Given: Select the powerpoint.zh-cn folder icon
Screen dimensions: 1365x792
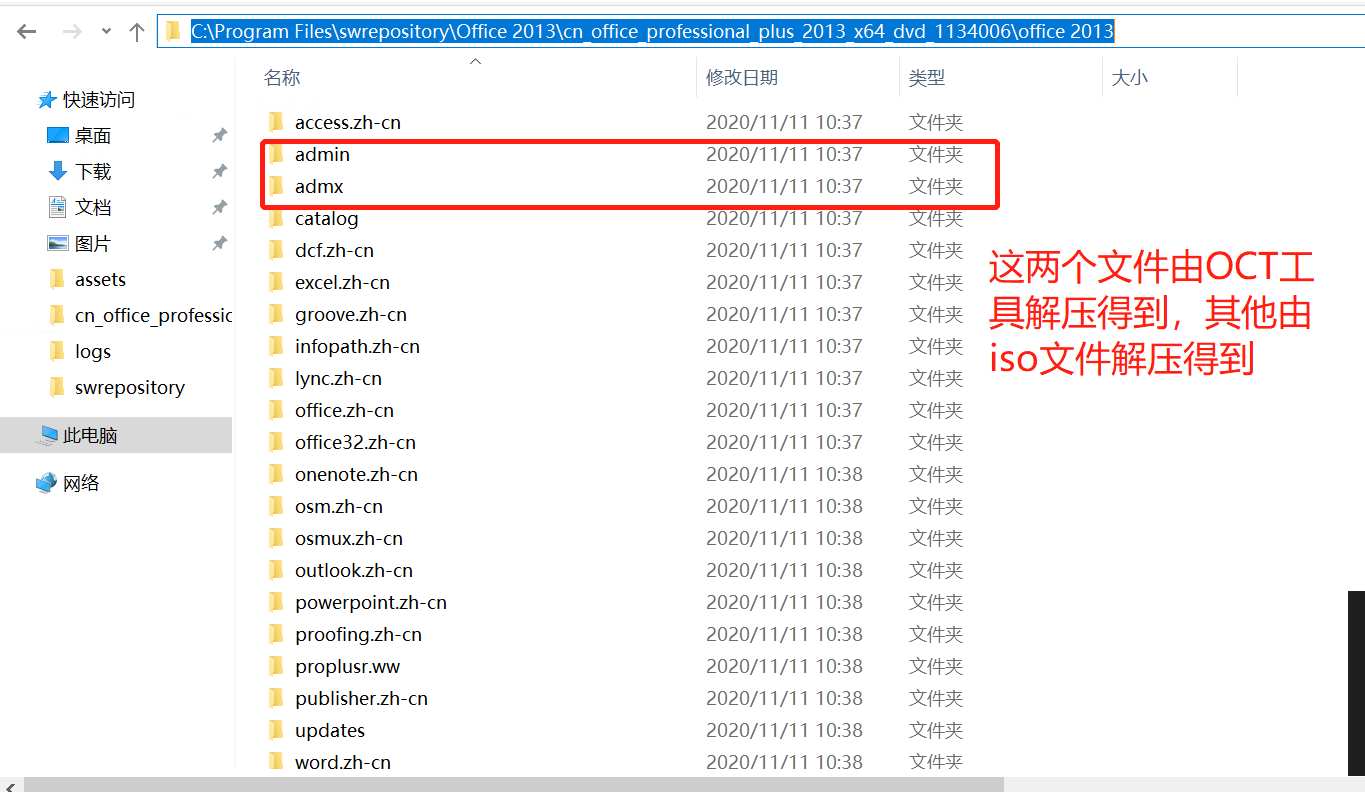Looking at the screenshot, I should (x=277, y=602).
